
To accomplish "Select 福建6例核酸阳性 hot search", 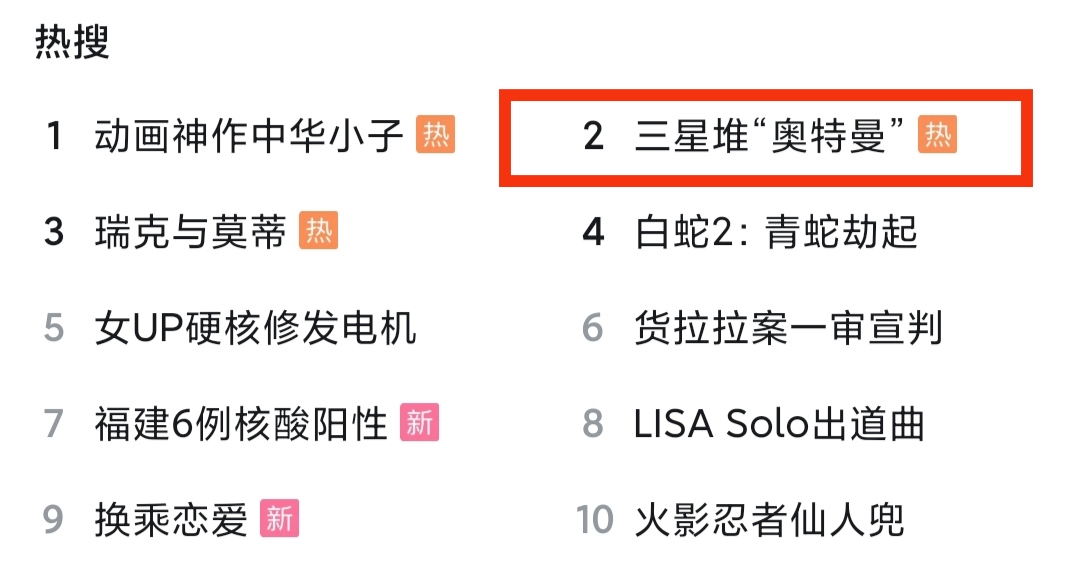I will [x=241, y=424].
